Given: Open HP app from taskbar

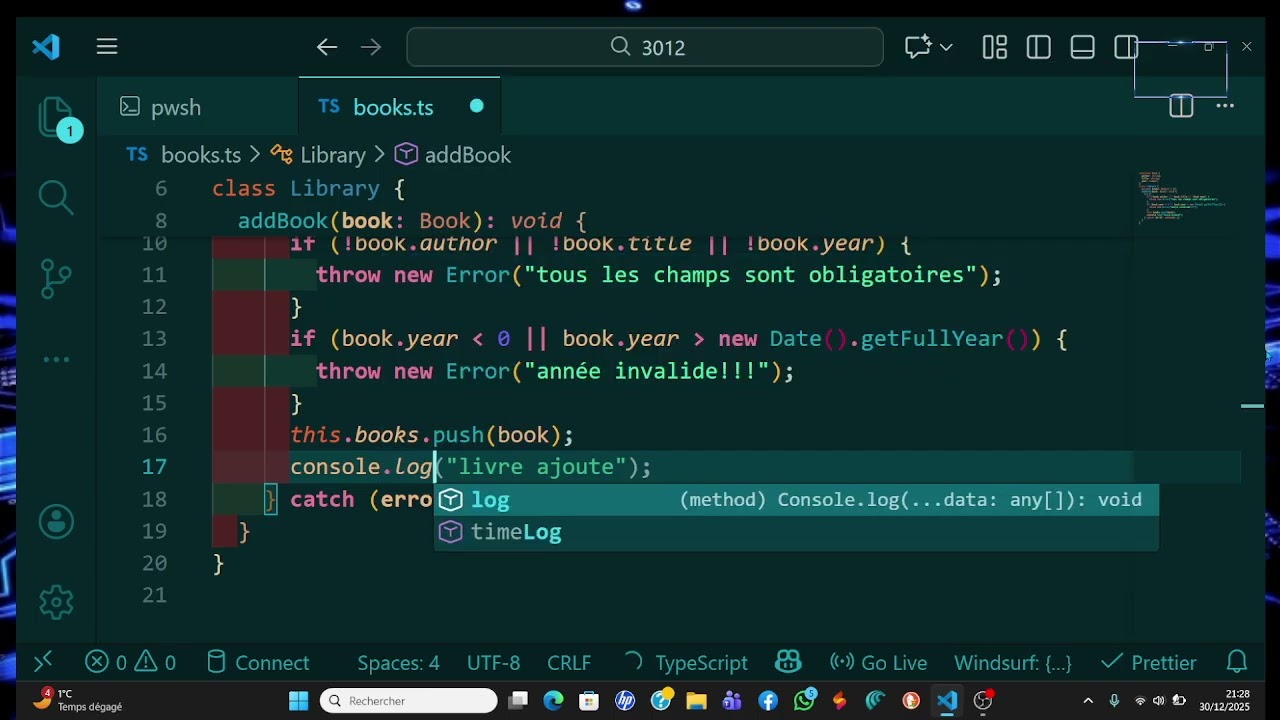Looking at the screenshot, I should click(x=625, y=701).
